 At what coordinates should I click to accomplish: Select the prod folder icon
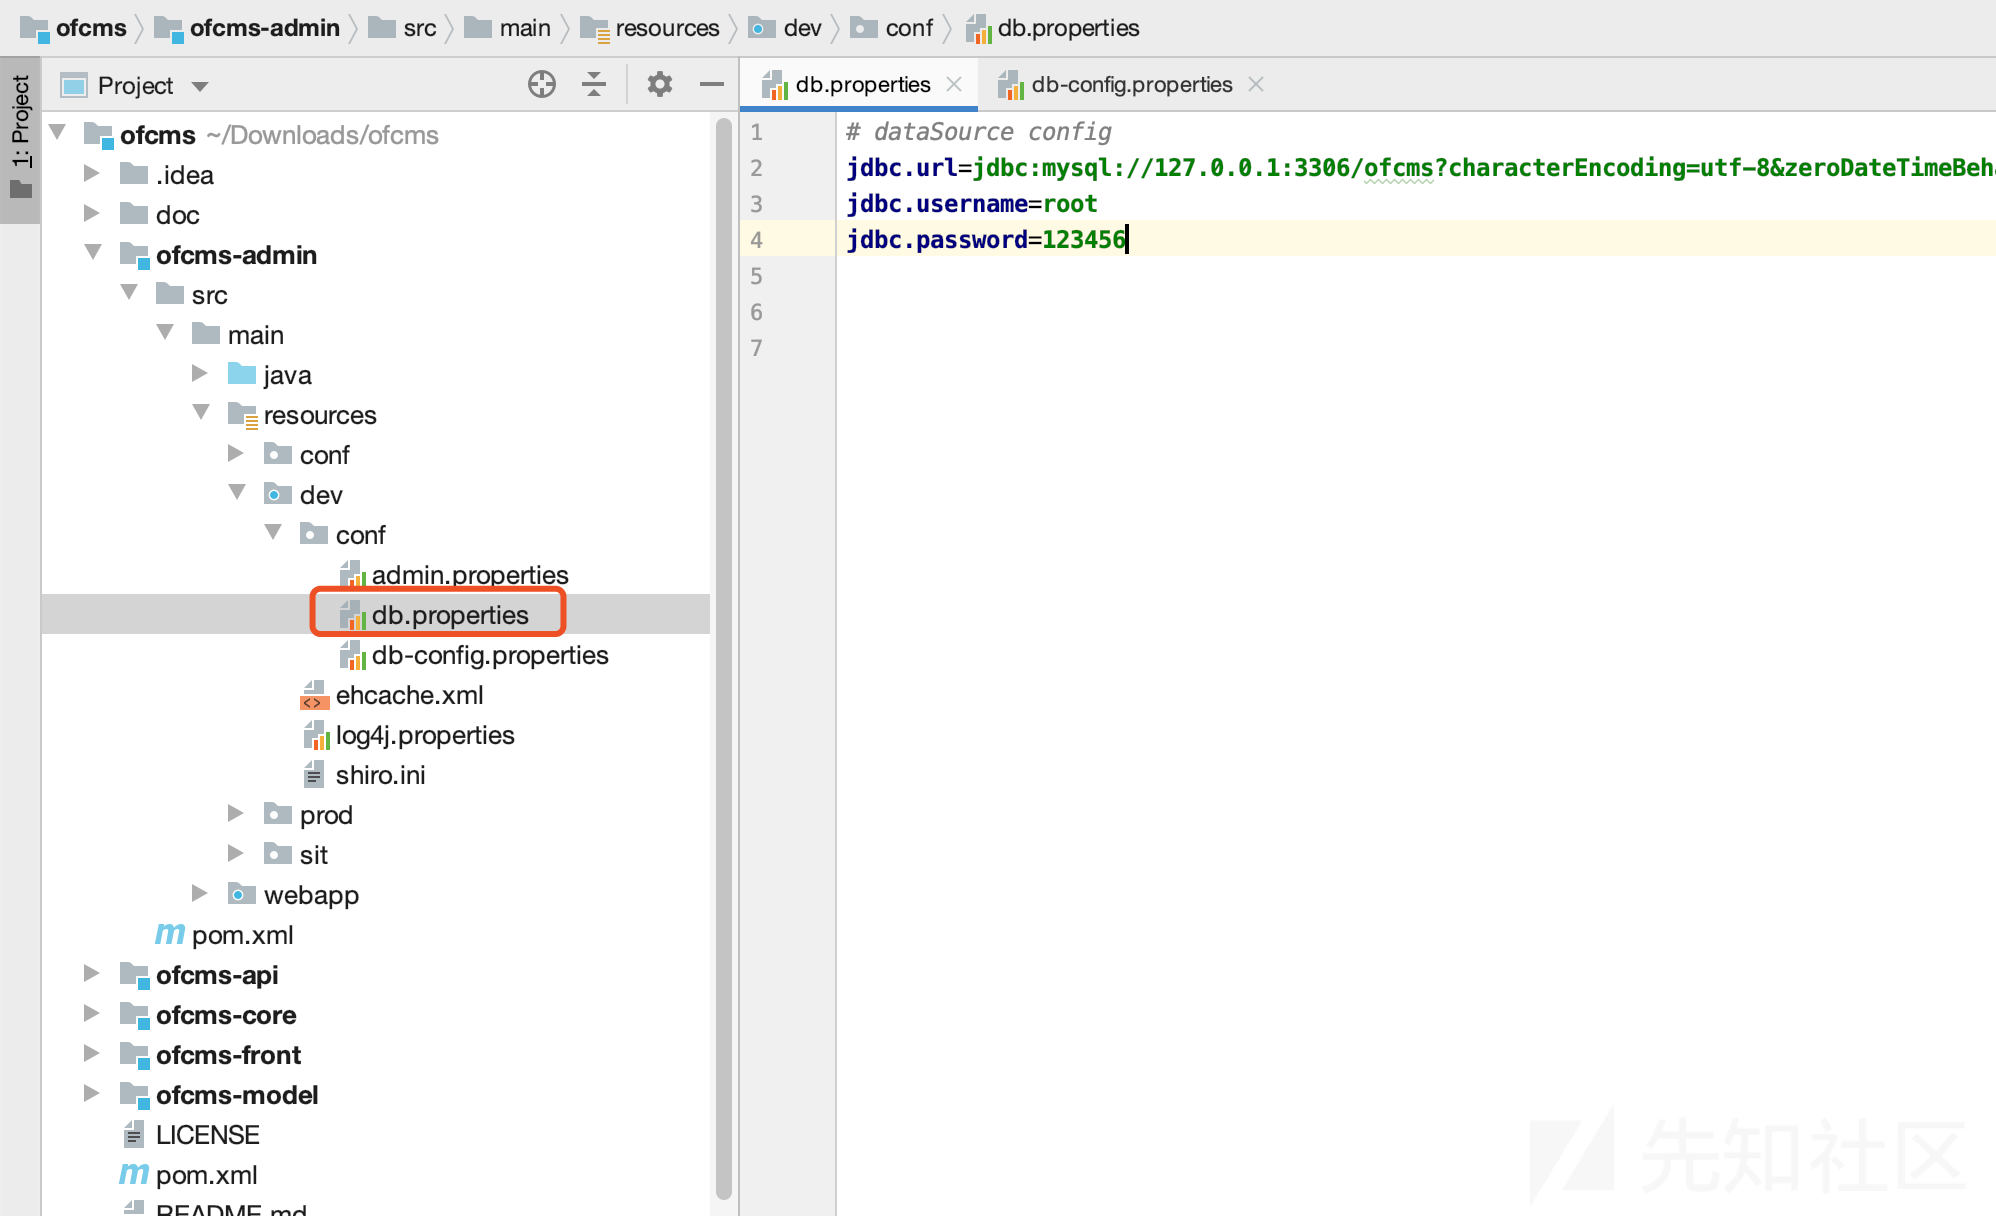pyautogui.click(x=278, y=814)
